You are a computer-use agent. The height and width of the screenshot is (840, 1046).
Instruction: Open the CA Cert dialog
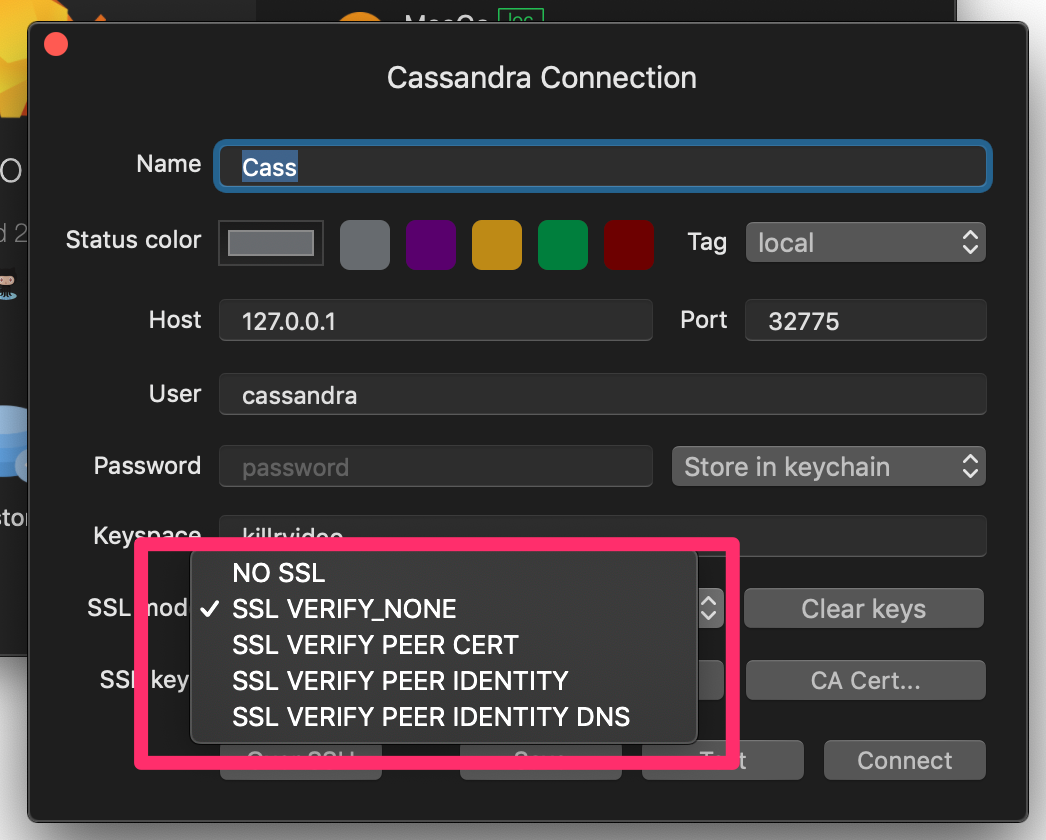[864, 680]
